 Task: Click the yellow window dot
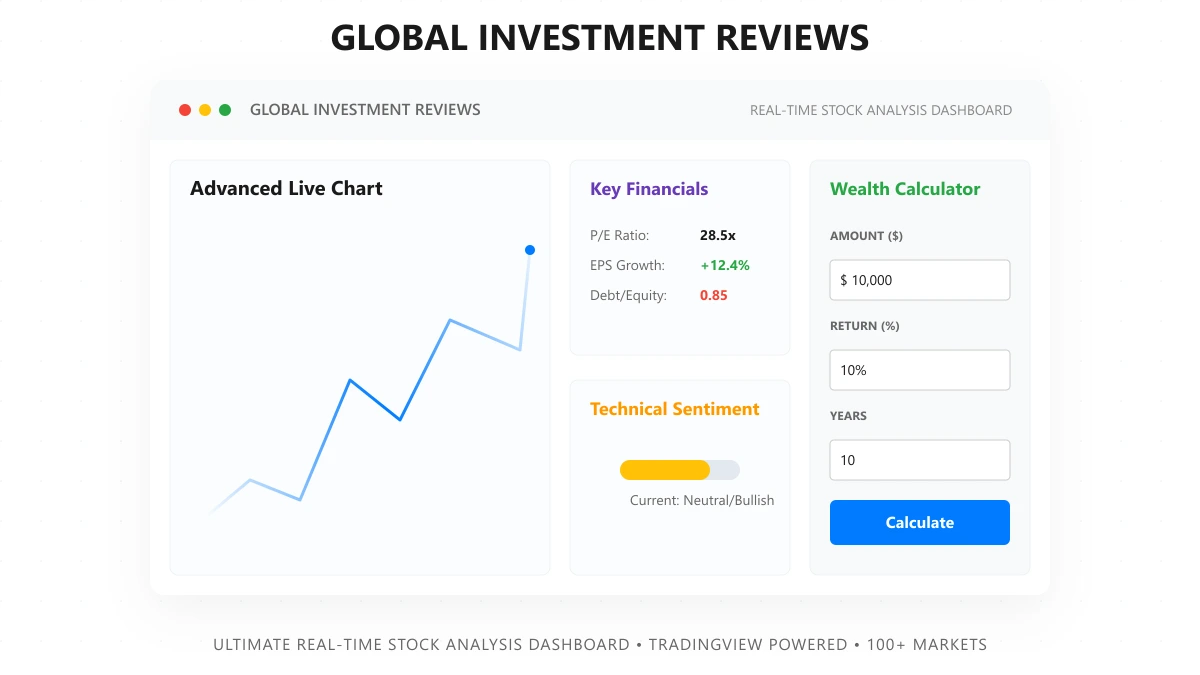point(205,110)
